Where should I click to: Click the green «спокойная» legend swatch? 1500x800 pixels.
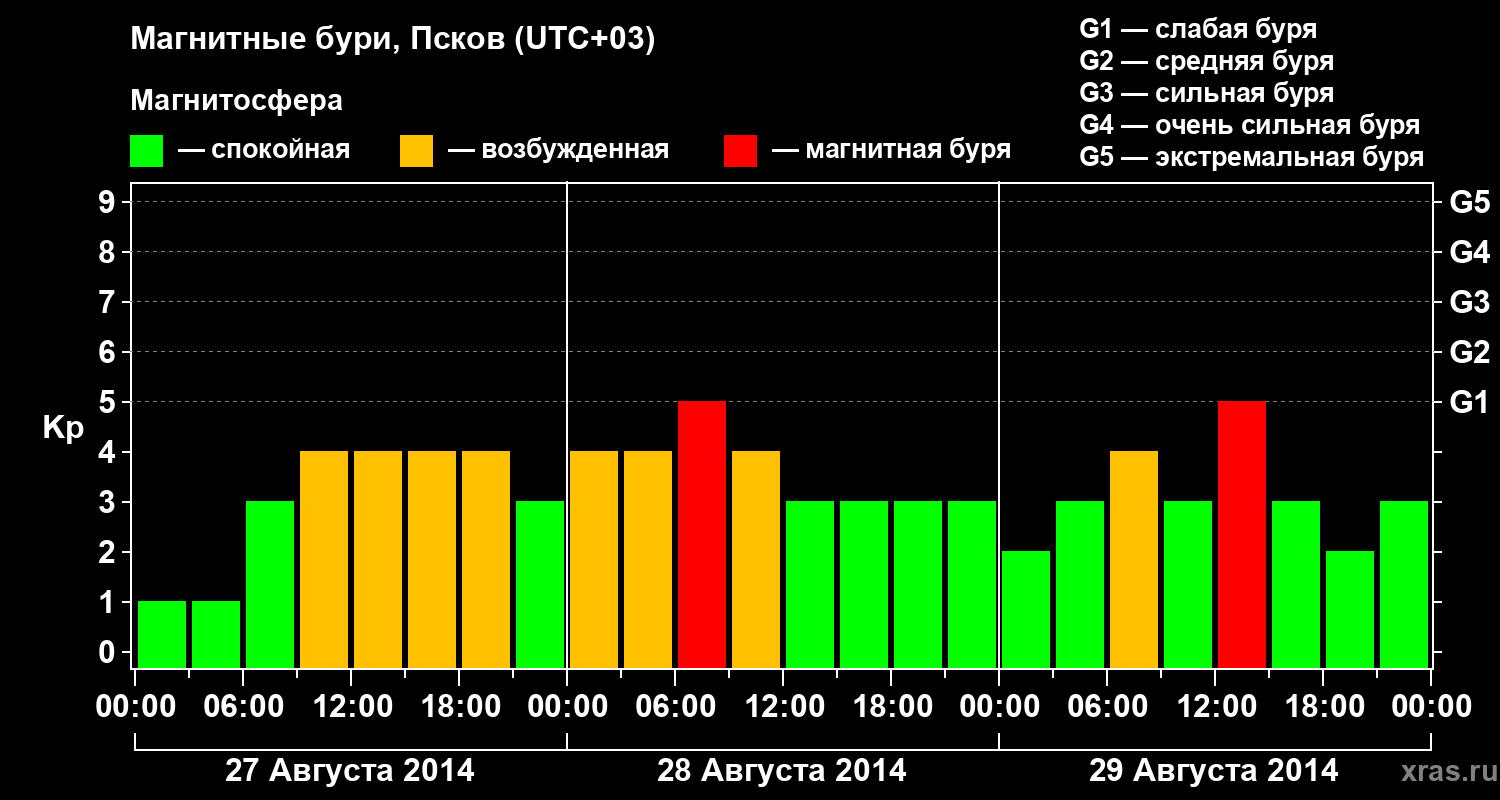point(147,151)
